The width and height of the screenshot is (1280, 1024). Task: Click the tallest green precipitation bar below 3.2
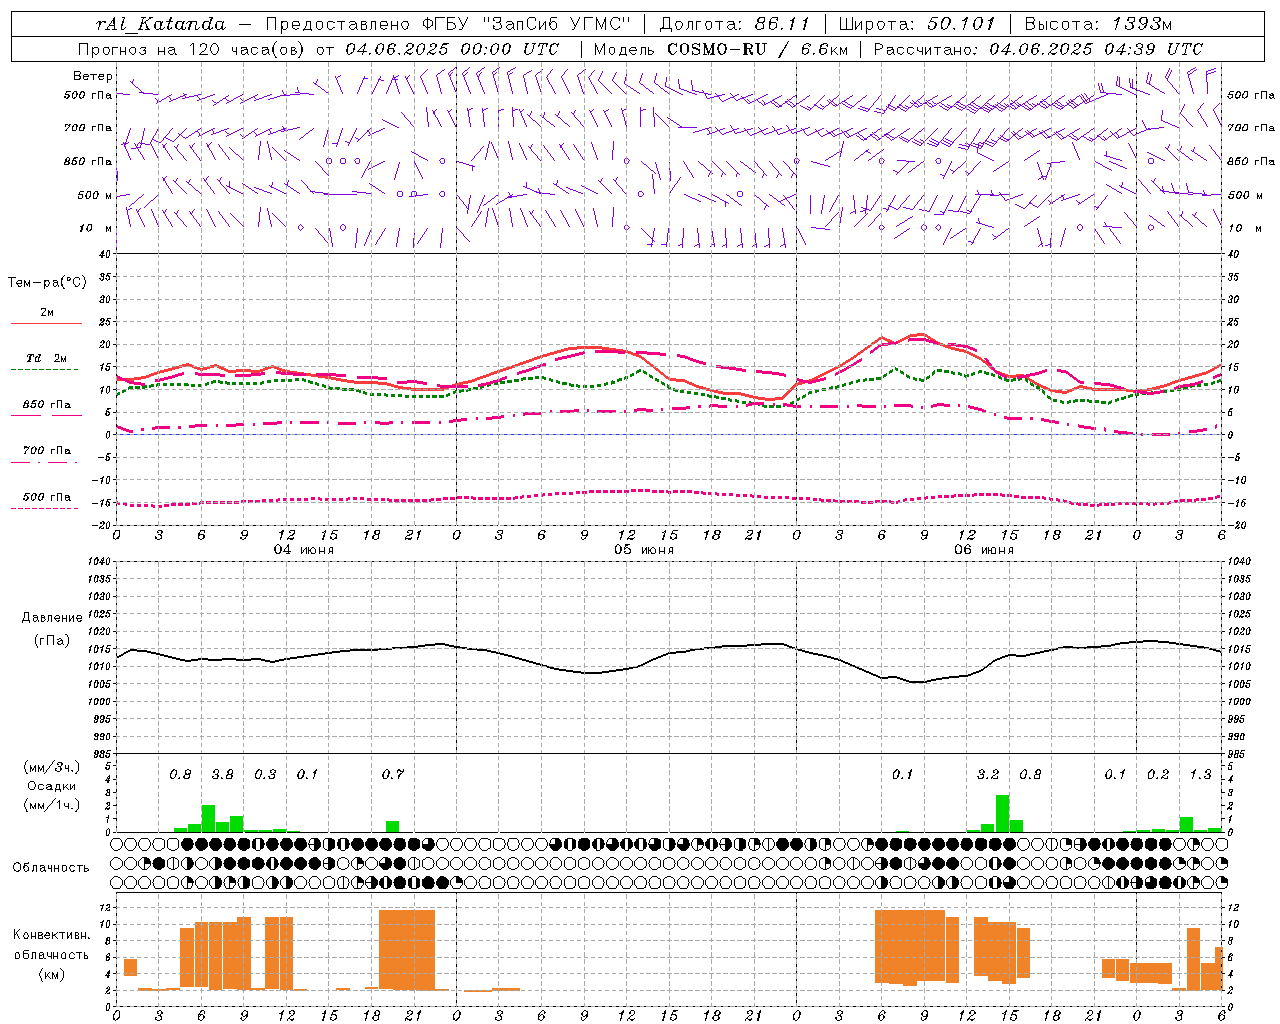coord(1002,814)
